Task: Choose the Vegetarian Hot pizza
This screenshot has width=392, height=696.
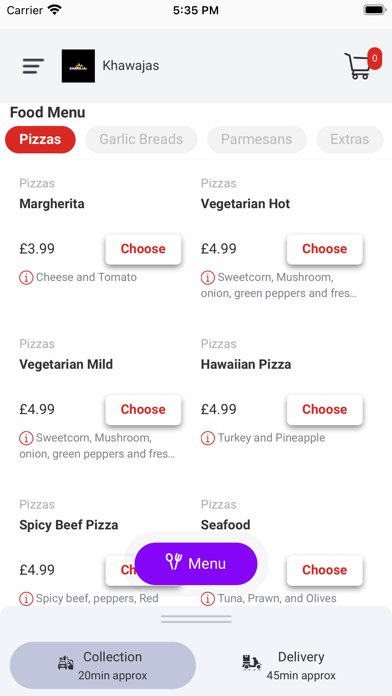Action: [325, 249]
